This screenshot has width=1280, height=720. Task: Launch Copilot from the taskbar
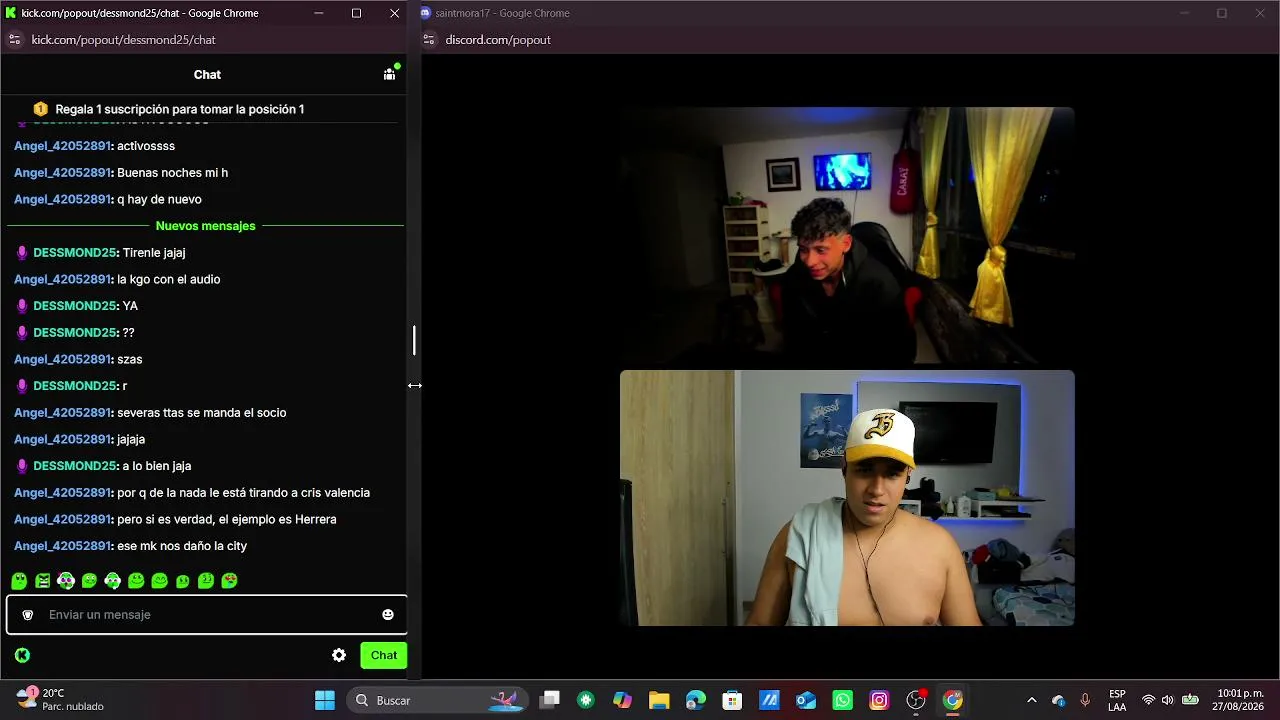pos(623,700)
